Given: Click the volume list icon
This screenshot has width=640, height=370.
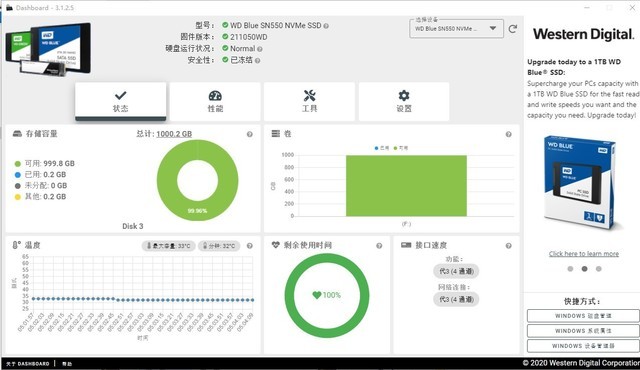Looking at the screenshot, I should [x=276, y=134].
